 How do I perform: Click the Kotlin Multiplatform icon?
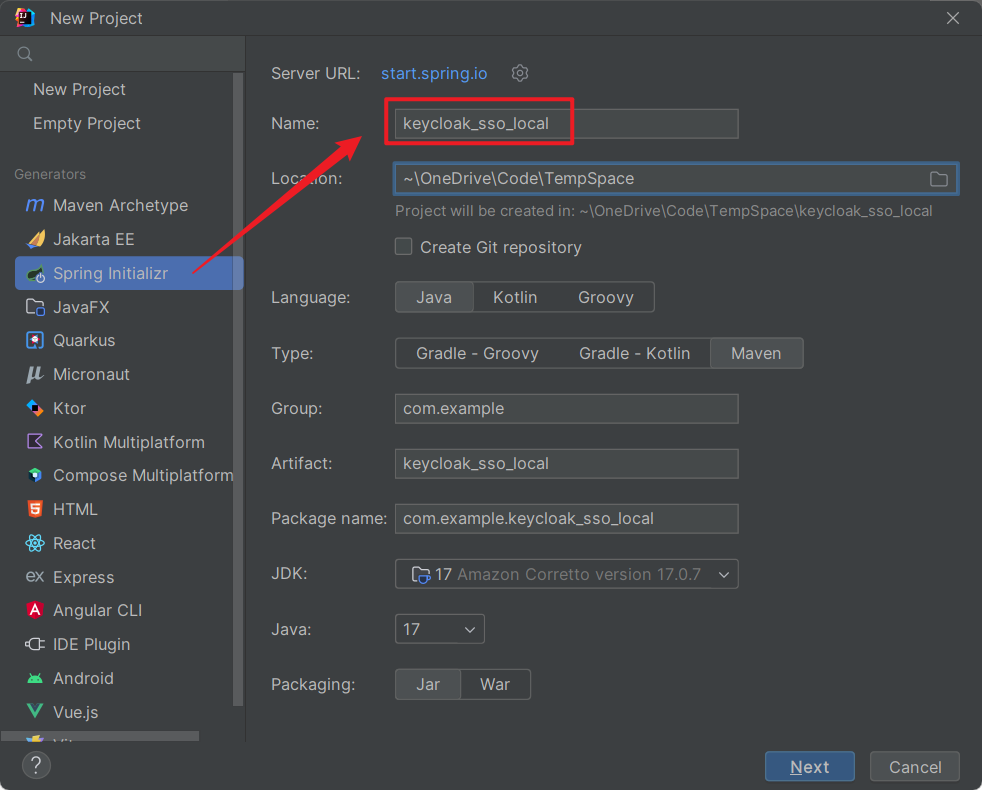(35, 442)
